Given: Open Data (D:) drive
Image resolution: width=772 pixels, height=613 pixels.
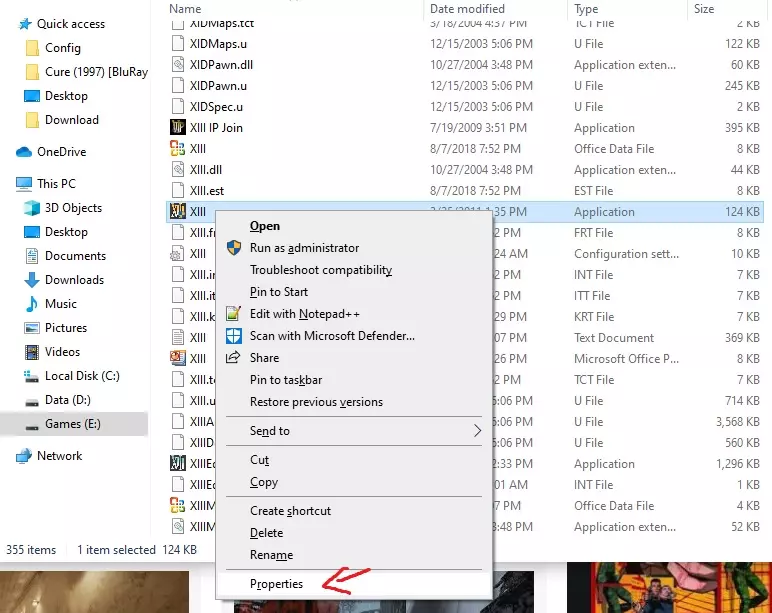Looking at the screenshot, I should click(67, 400).
